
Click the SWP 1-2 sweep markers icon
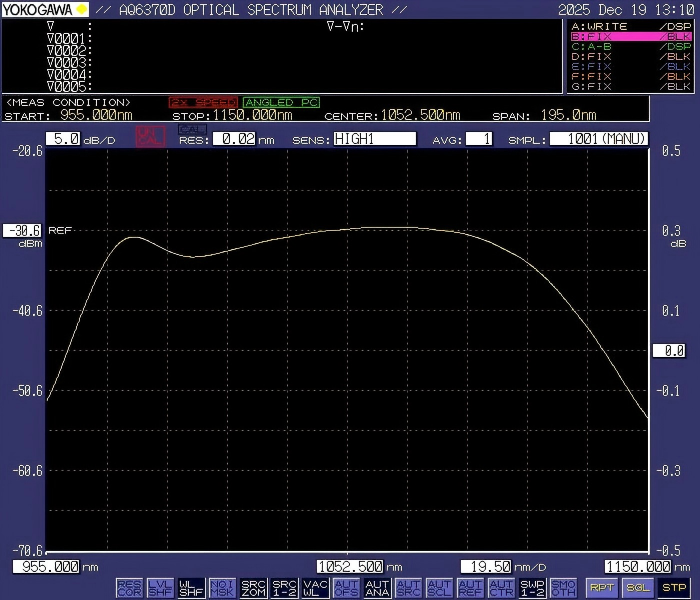[x=533, y=588]
